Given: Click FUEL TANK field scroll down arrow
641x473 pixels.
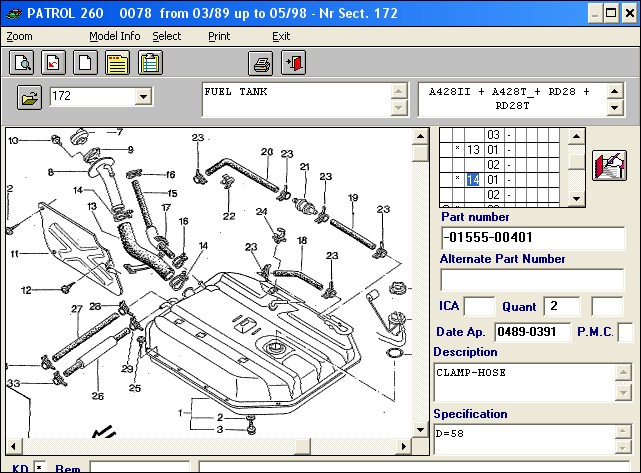Looking at the screenshot, I should pyautogui.click(x=399, y=108).
